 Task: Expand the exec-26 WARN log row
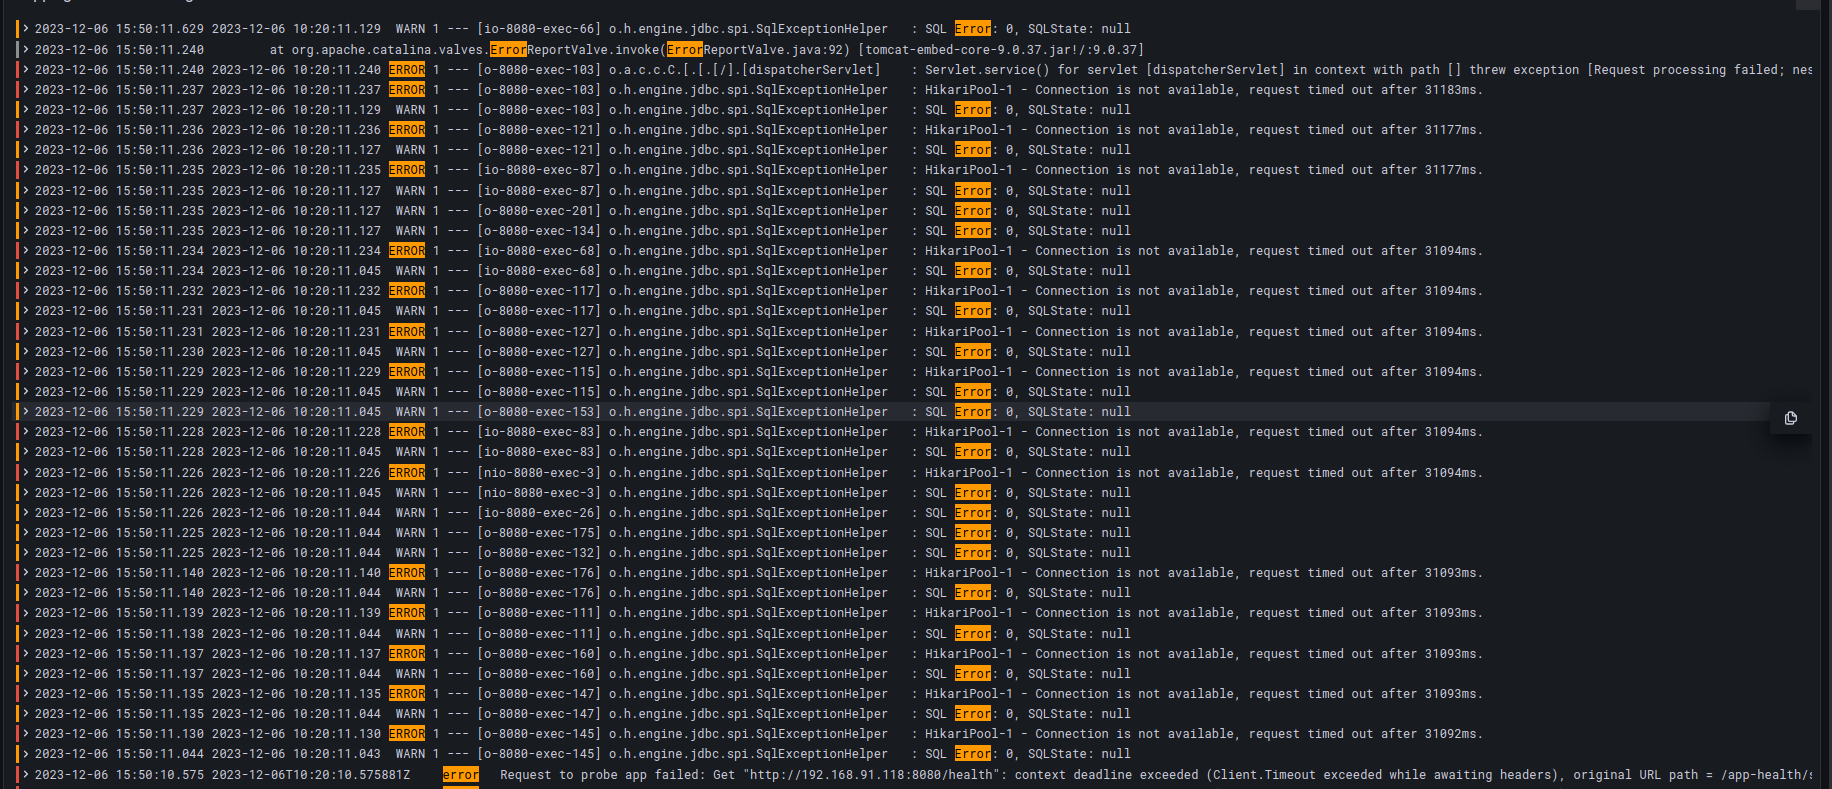tap(26, 512)
